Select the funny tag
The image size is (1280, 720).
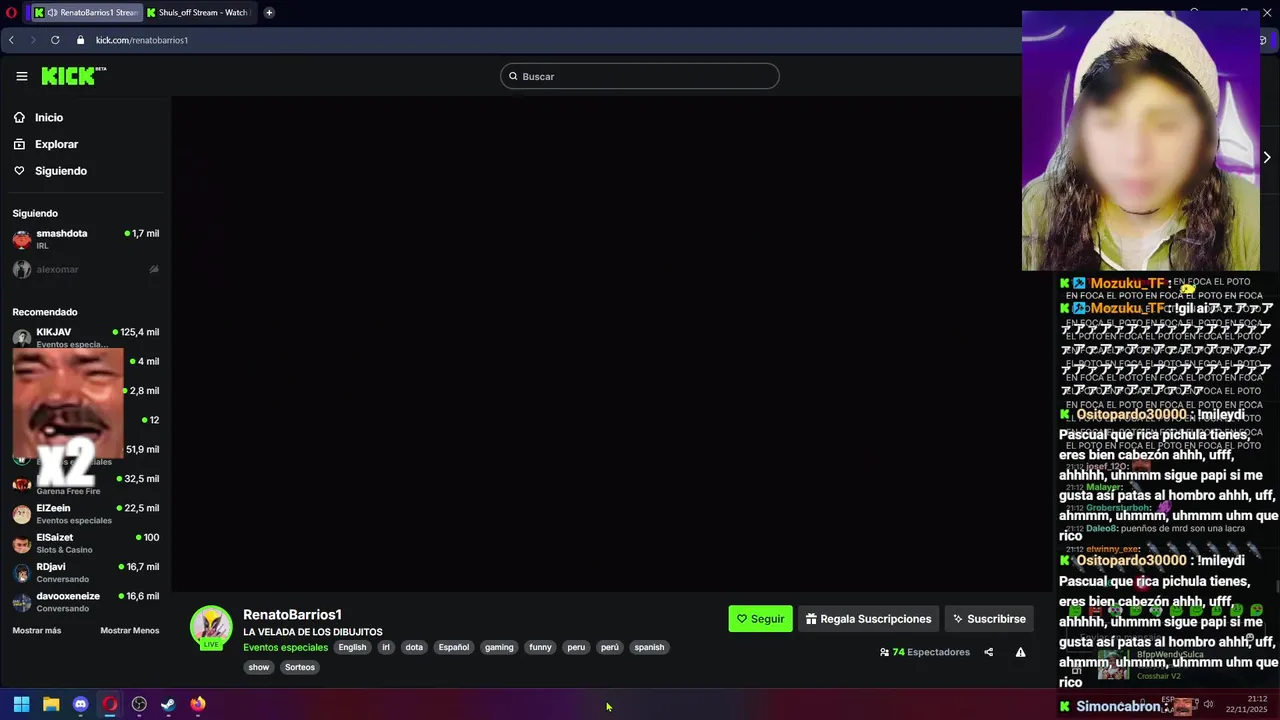(x=540, y=647)
